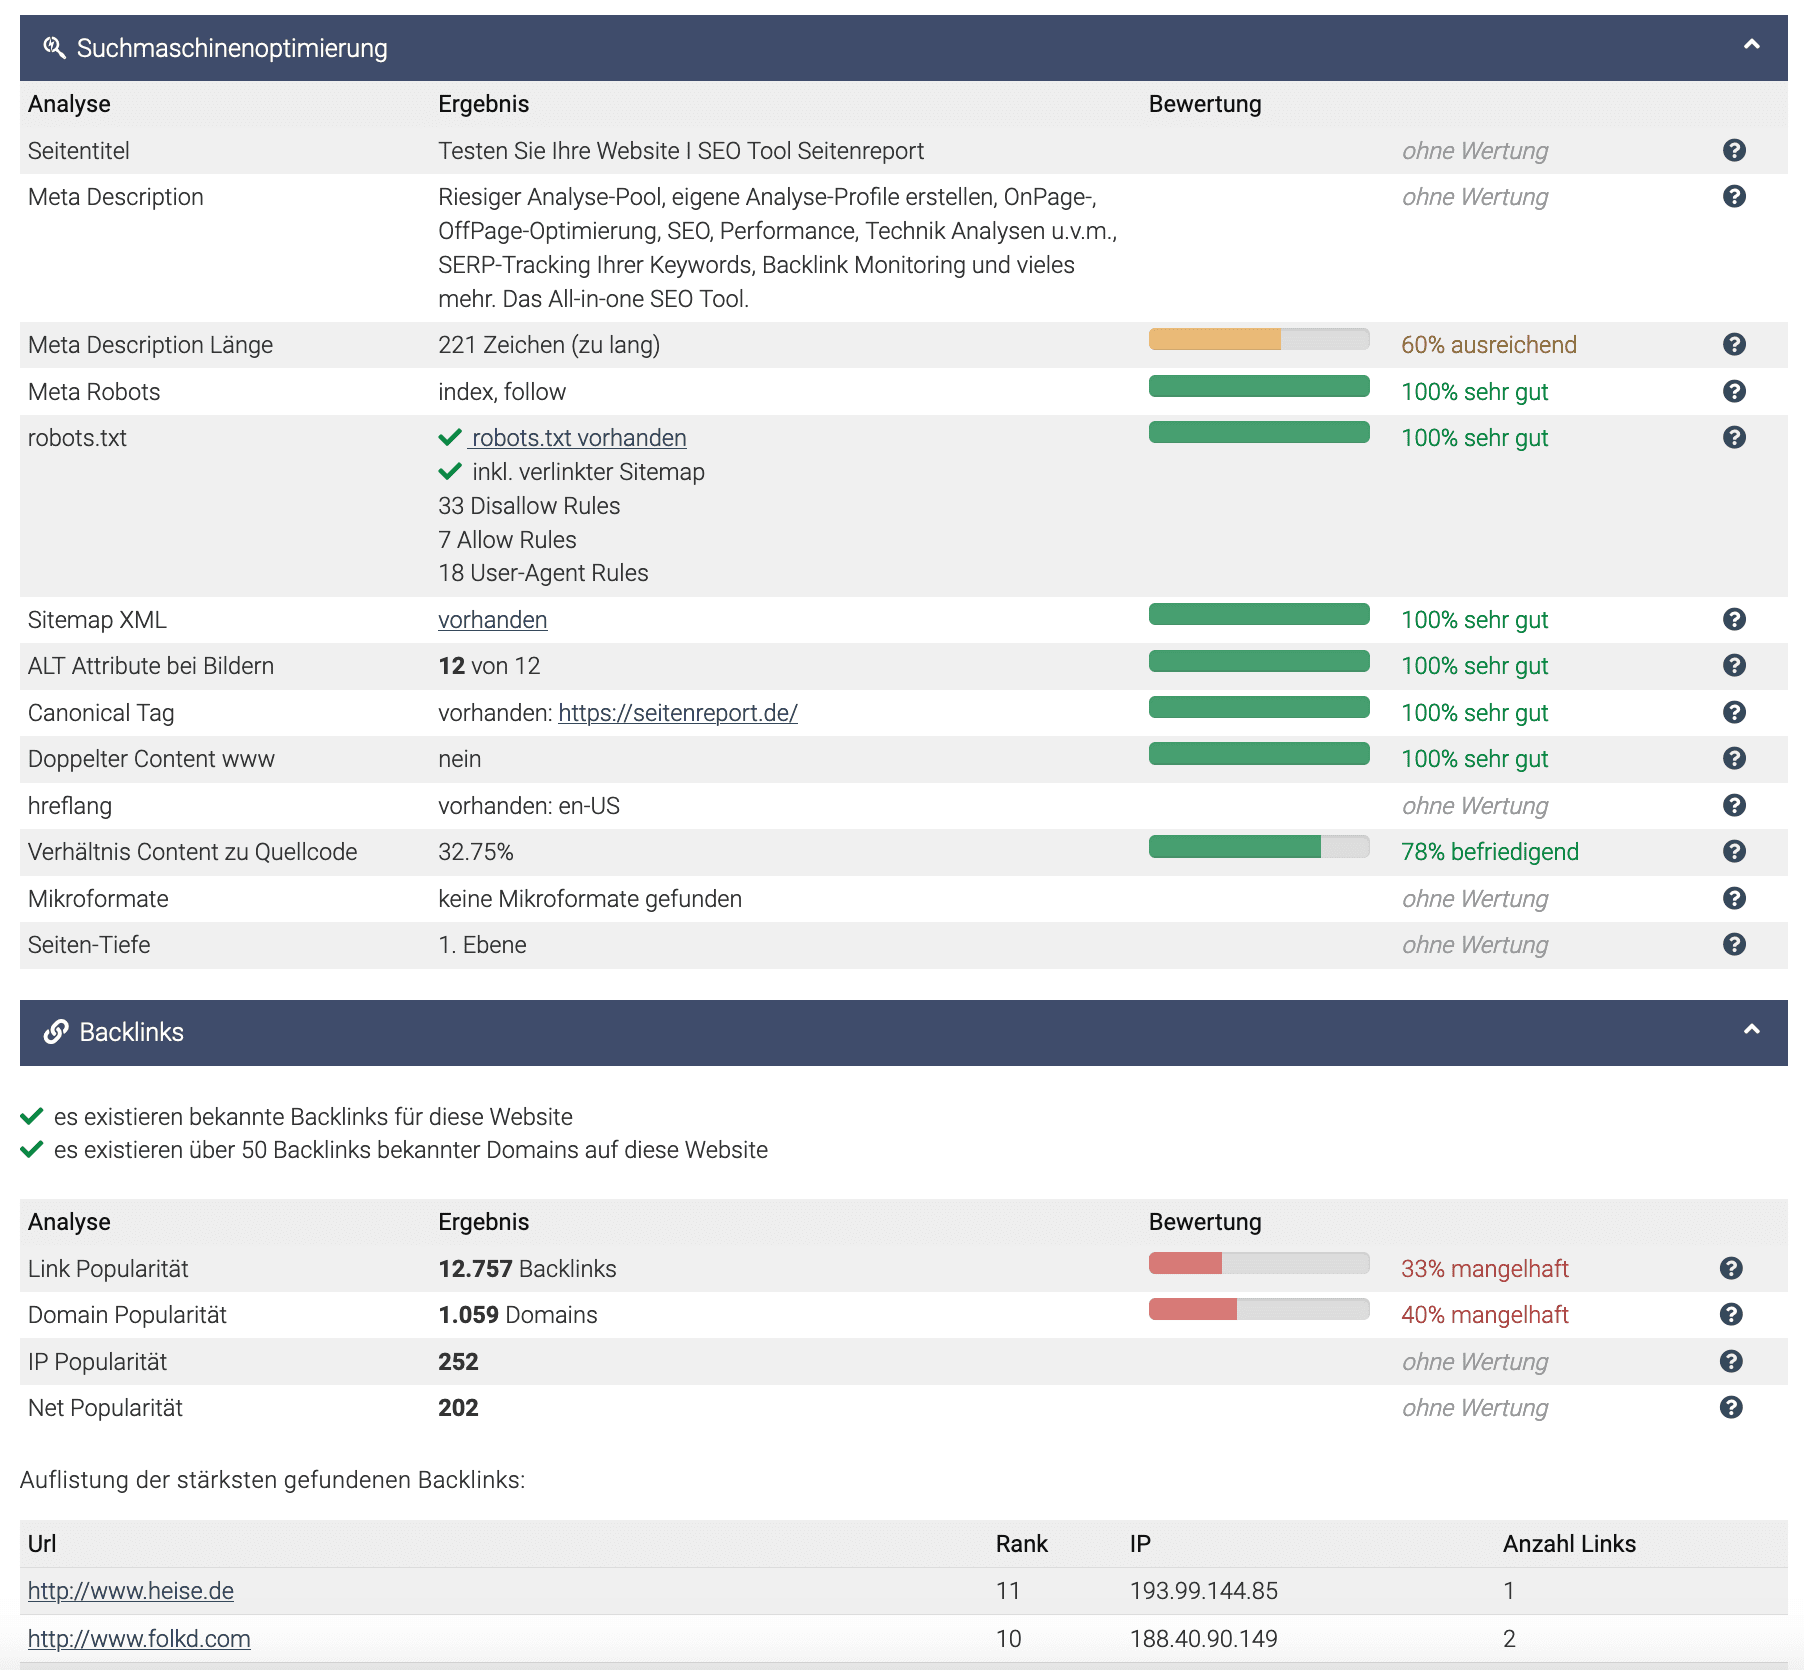Open help for Meta Description Länge
This screenshot has width=1804, height=1670.
tap(1735, 344)
